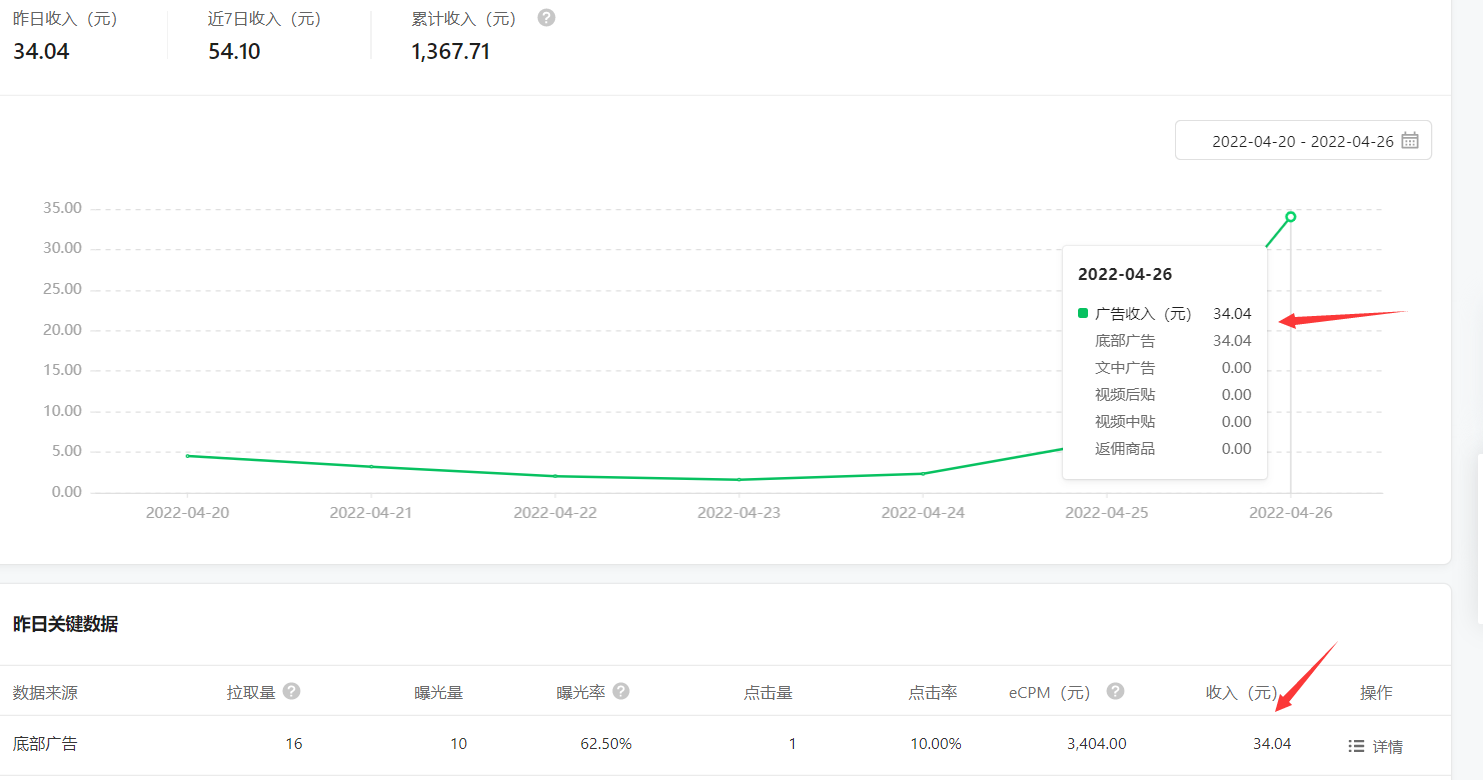Click the 2022-04-26 x-axis label
The image size is (1483, 780).
click(1291, 512)
